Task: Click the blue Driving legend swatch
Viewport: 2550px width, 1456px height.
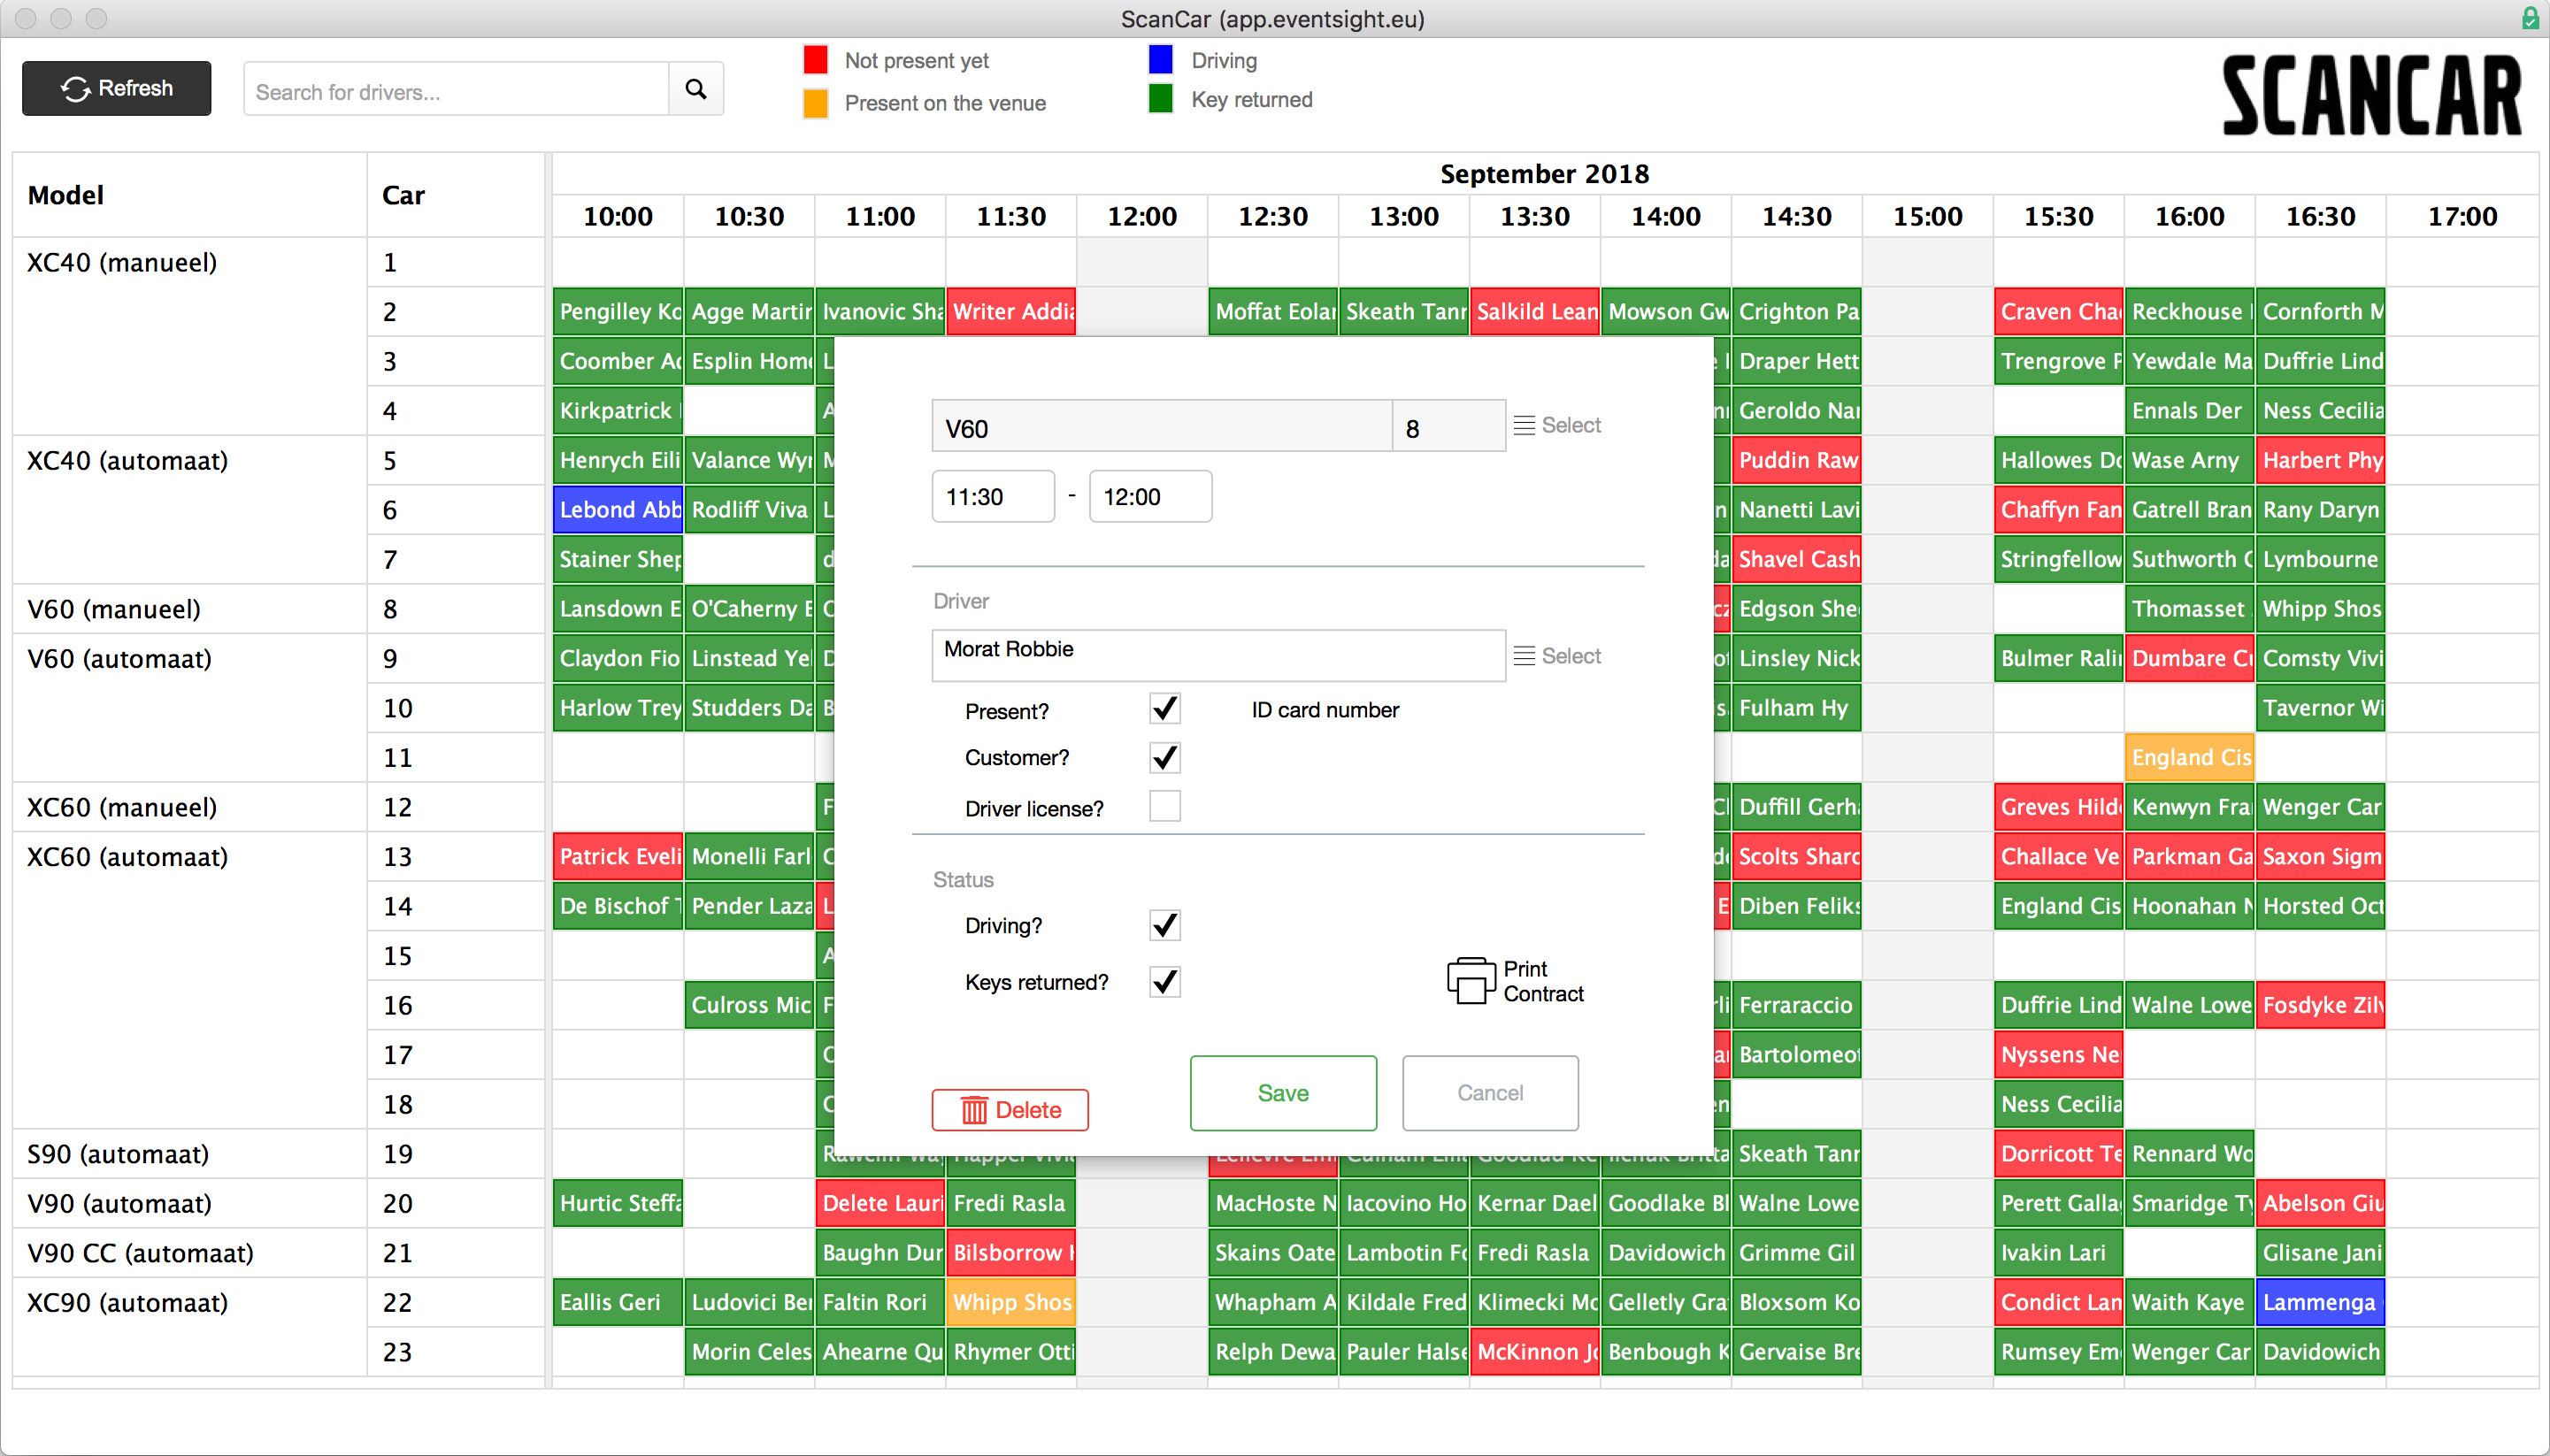Action: pyautogui.click(x=1161, y=60)
